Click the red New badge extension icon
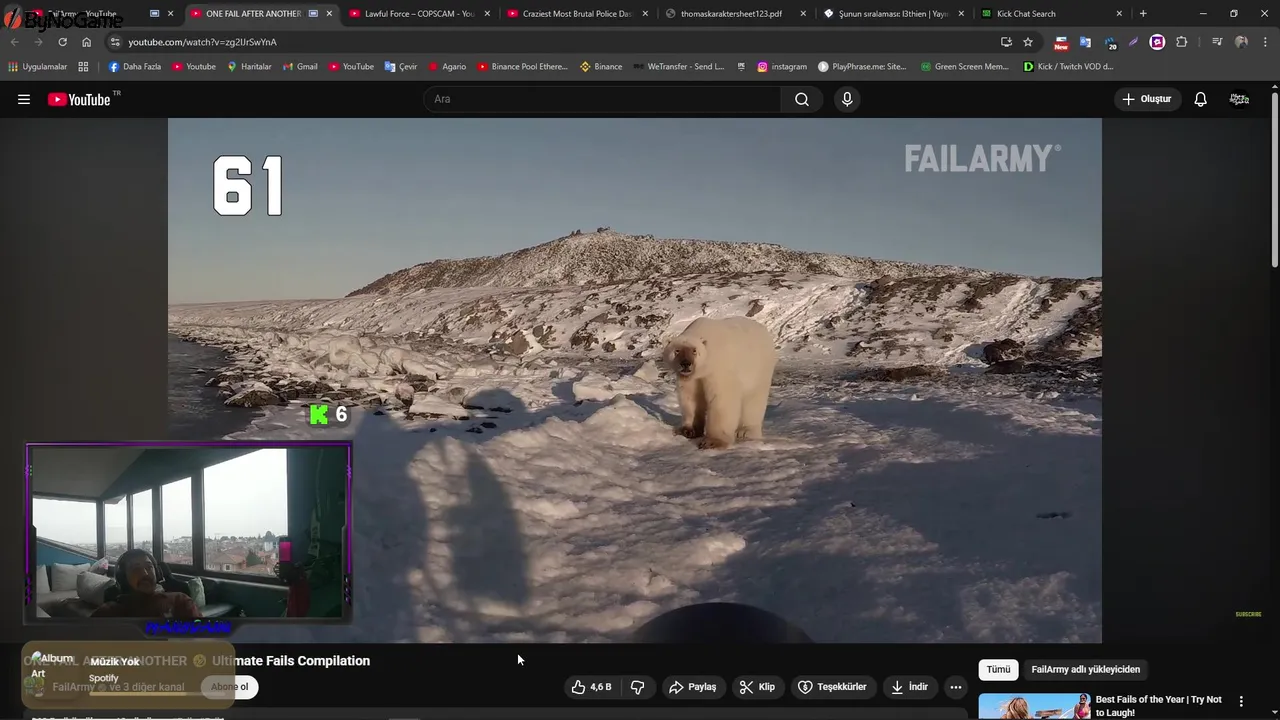Image resolution: width=1280 pixels, height=720 pixels. click(x=1061, y=43)
